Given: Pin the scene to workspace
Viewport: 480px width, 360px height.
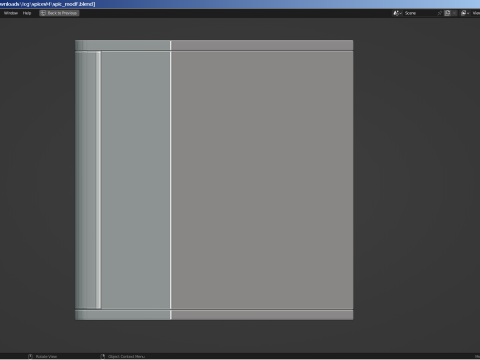Looking at the screenshot, I should 440,13.
